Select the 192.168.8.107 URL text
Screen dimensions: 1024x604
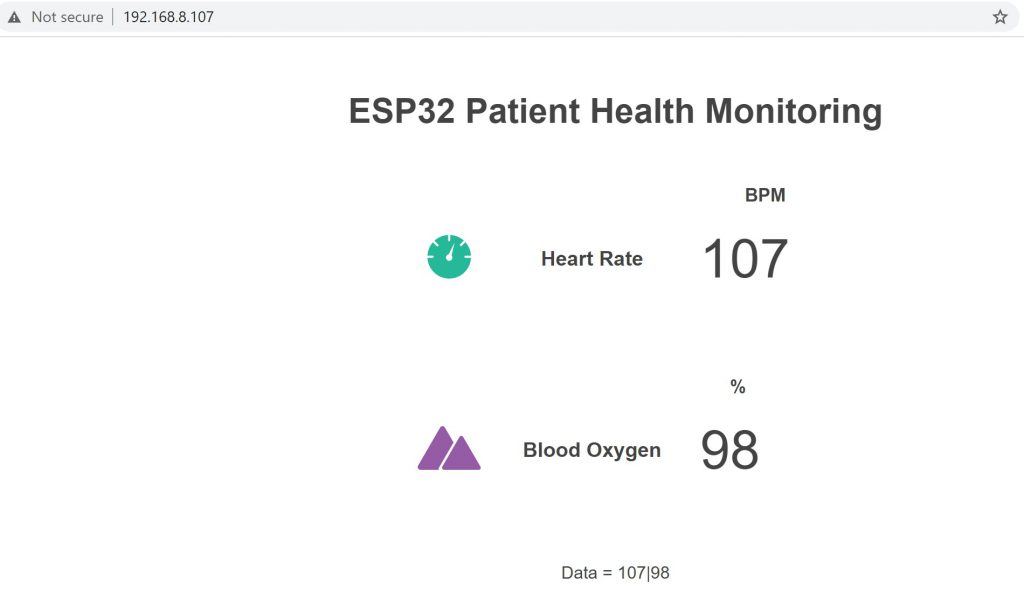168,17
